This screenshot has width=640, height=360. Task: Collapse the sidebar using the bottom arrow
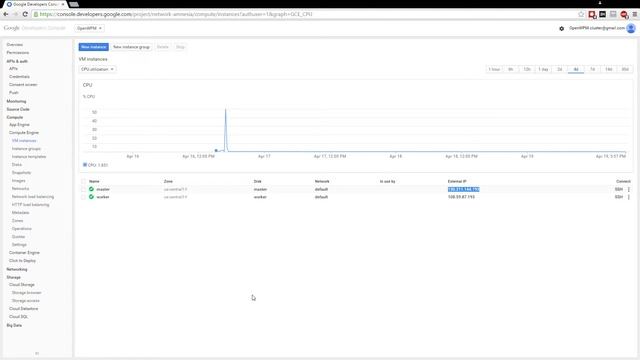(37, 353)
